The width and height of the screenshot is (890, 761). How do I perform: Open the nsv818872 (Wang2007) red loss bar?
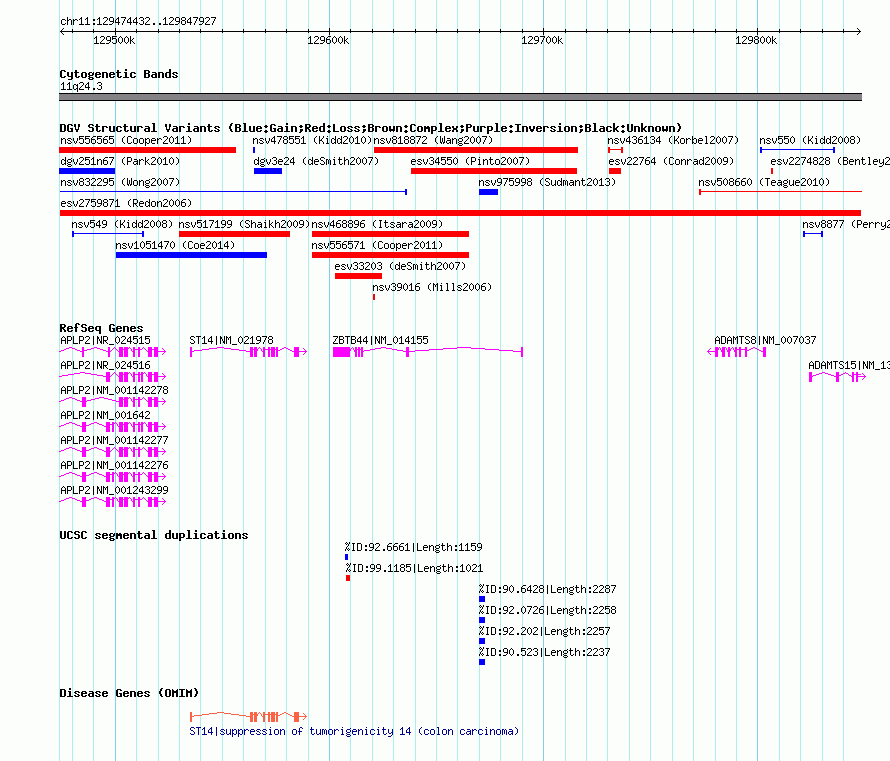pos(476,150)
